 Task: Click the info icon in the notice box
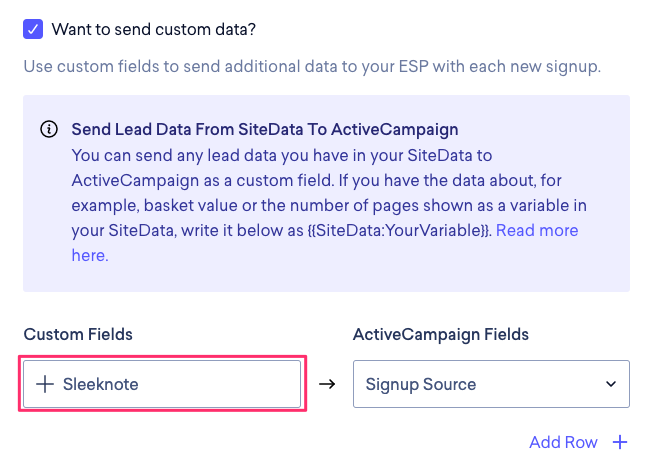(48, 130)
